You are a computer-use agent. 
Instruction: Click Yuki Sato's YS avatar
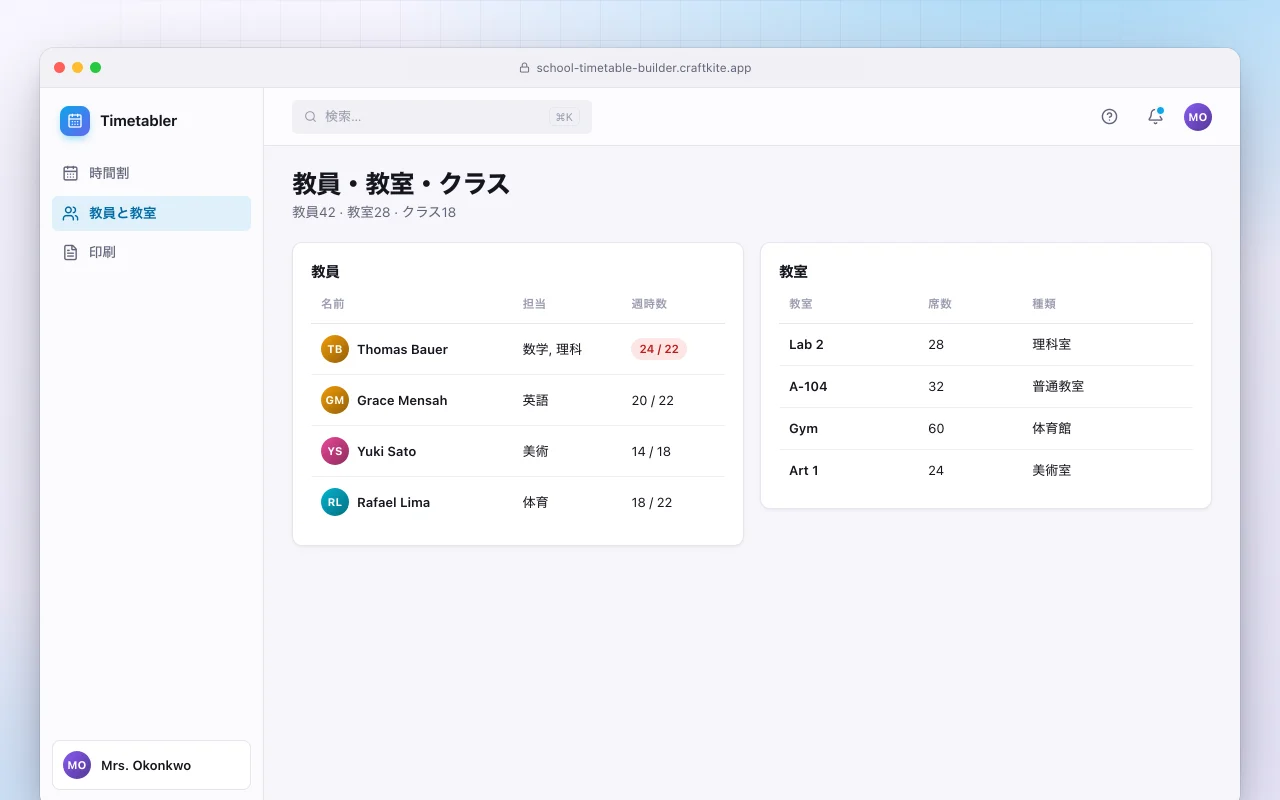335,451
